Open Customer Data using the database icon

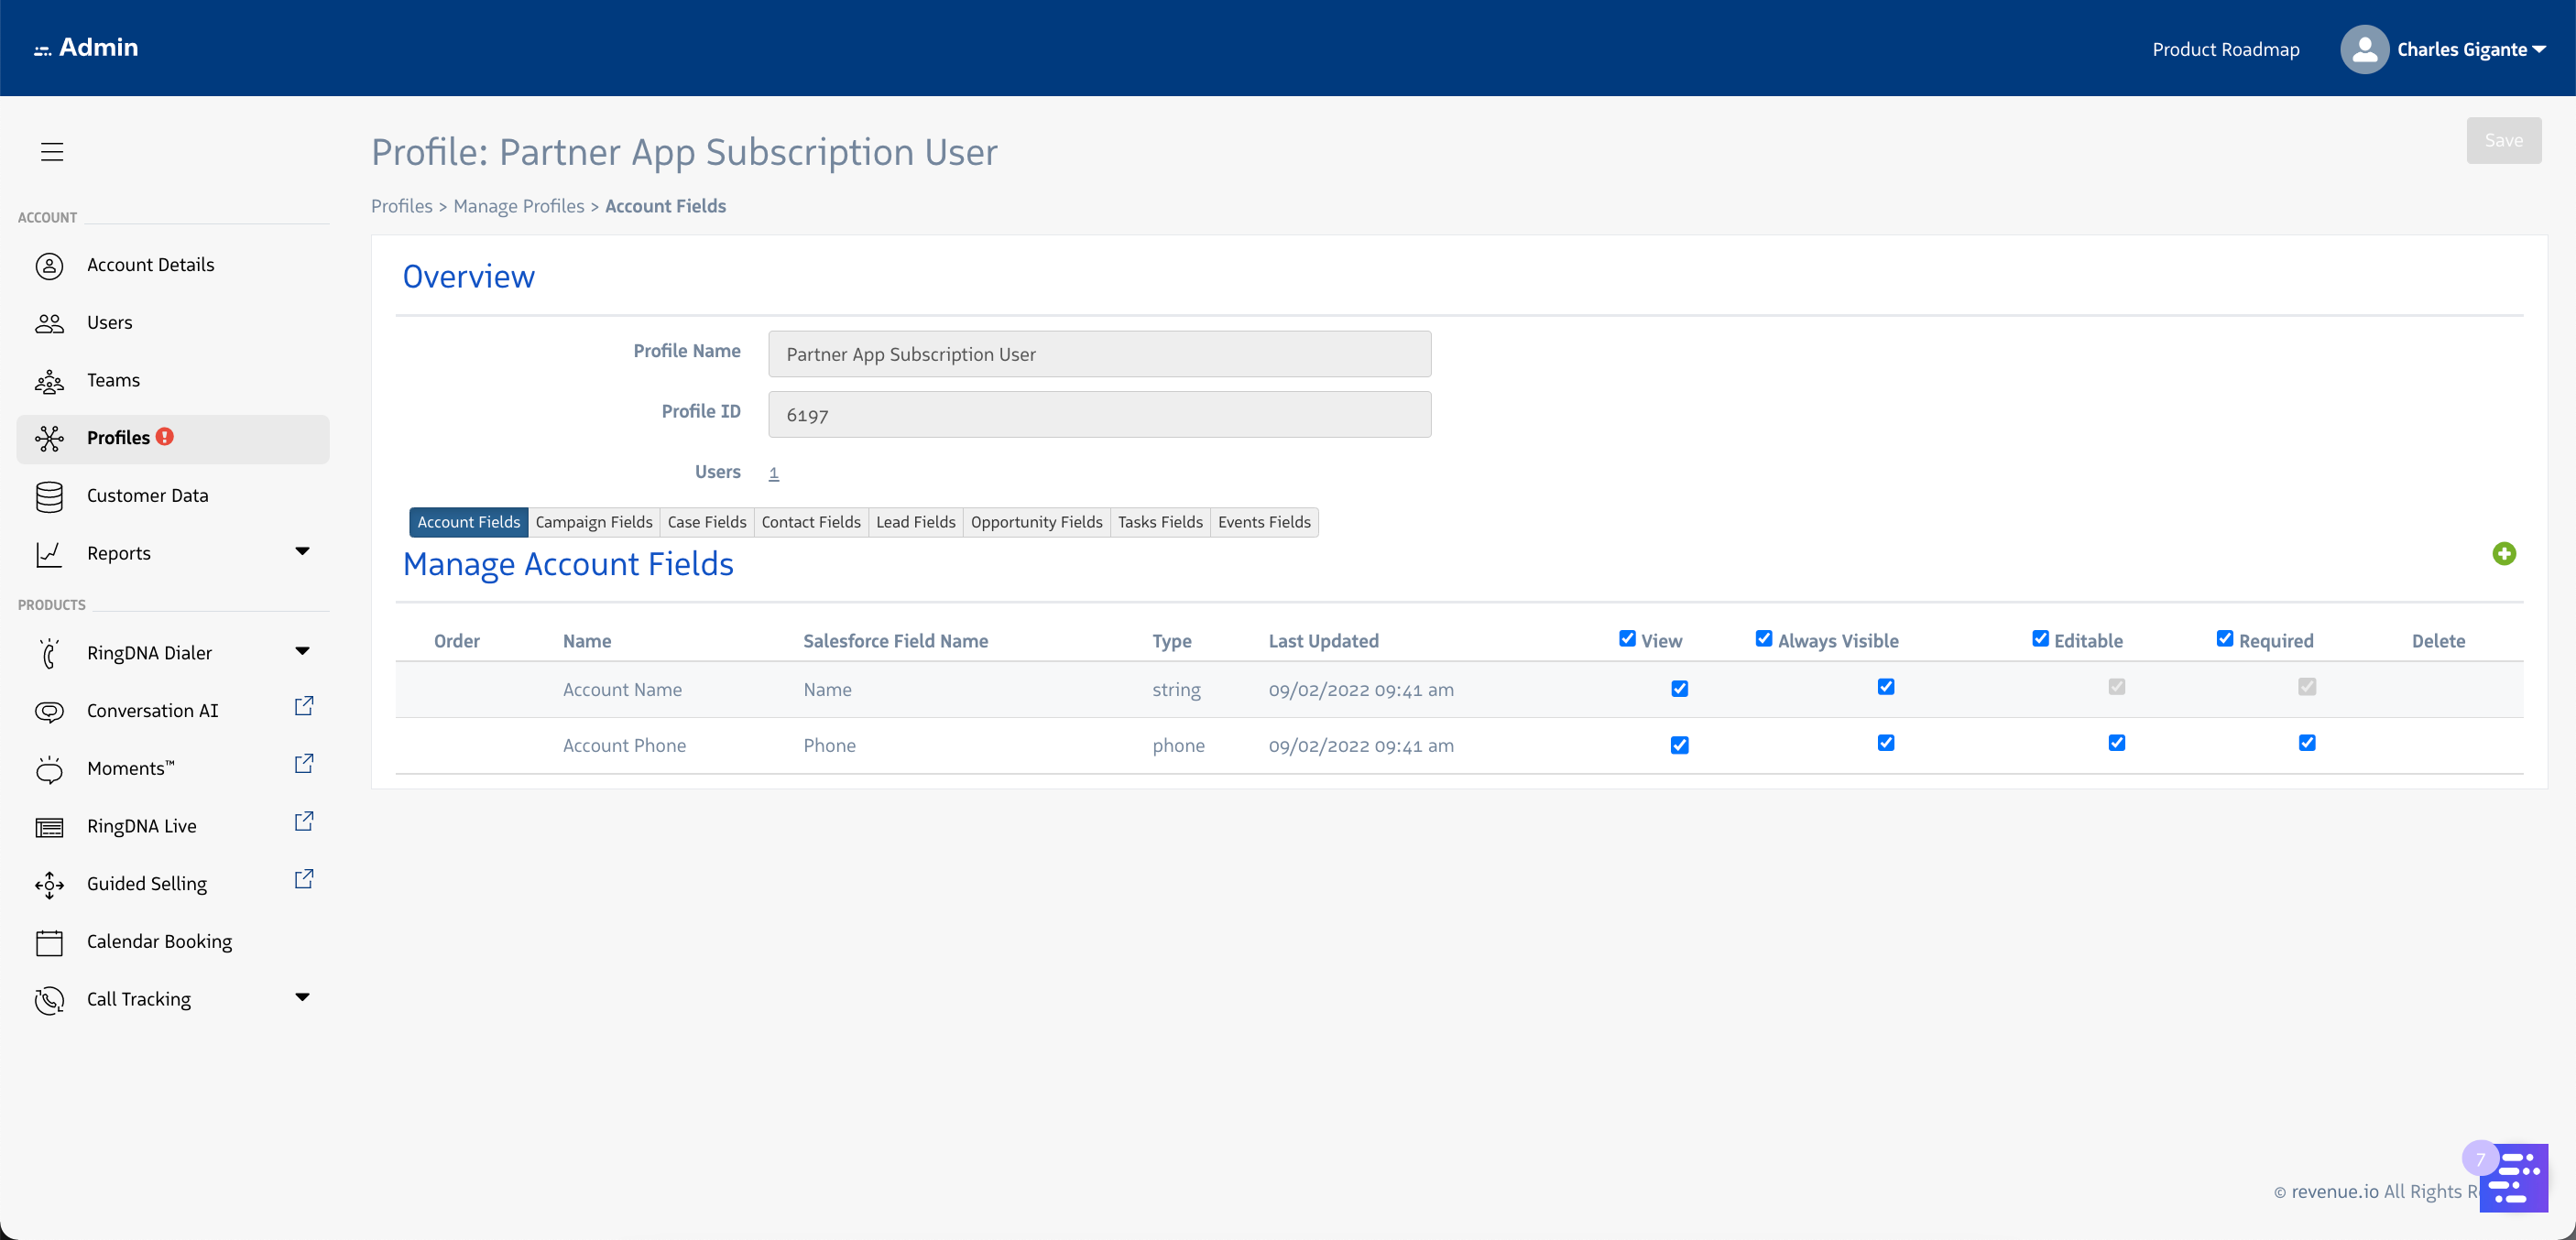[50, 496]
